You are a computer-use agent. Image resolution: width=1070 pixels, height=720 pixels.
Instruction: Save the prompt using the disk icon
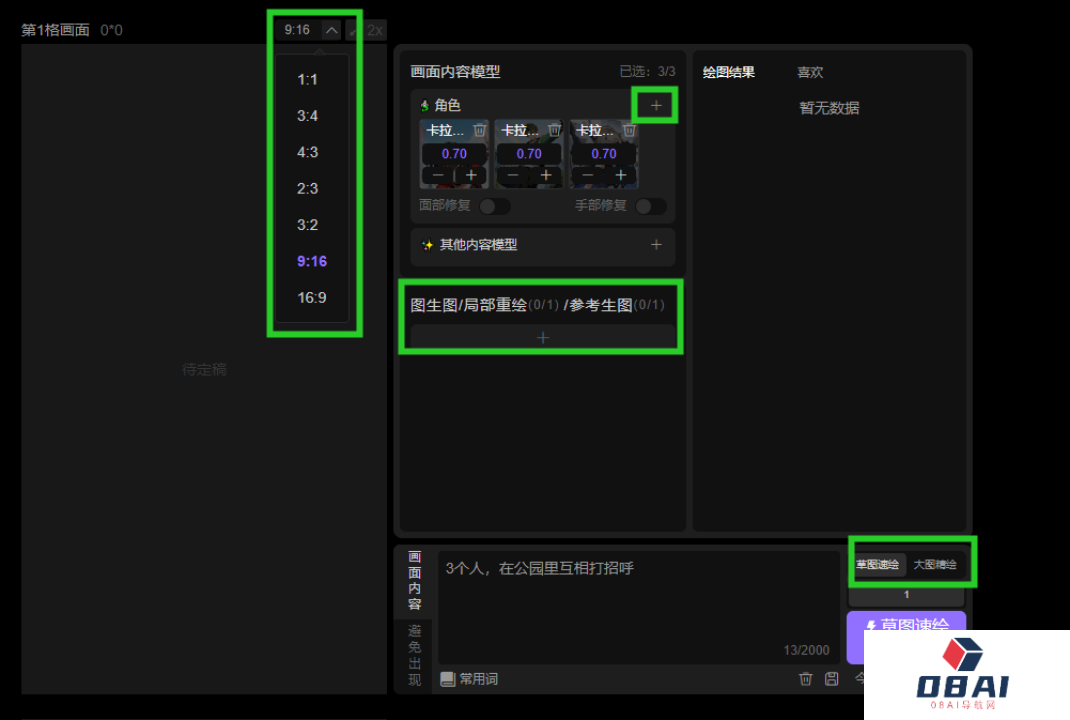point(831,678)
